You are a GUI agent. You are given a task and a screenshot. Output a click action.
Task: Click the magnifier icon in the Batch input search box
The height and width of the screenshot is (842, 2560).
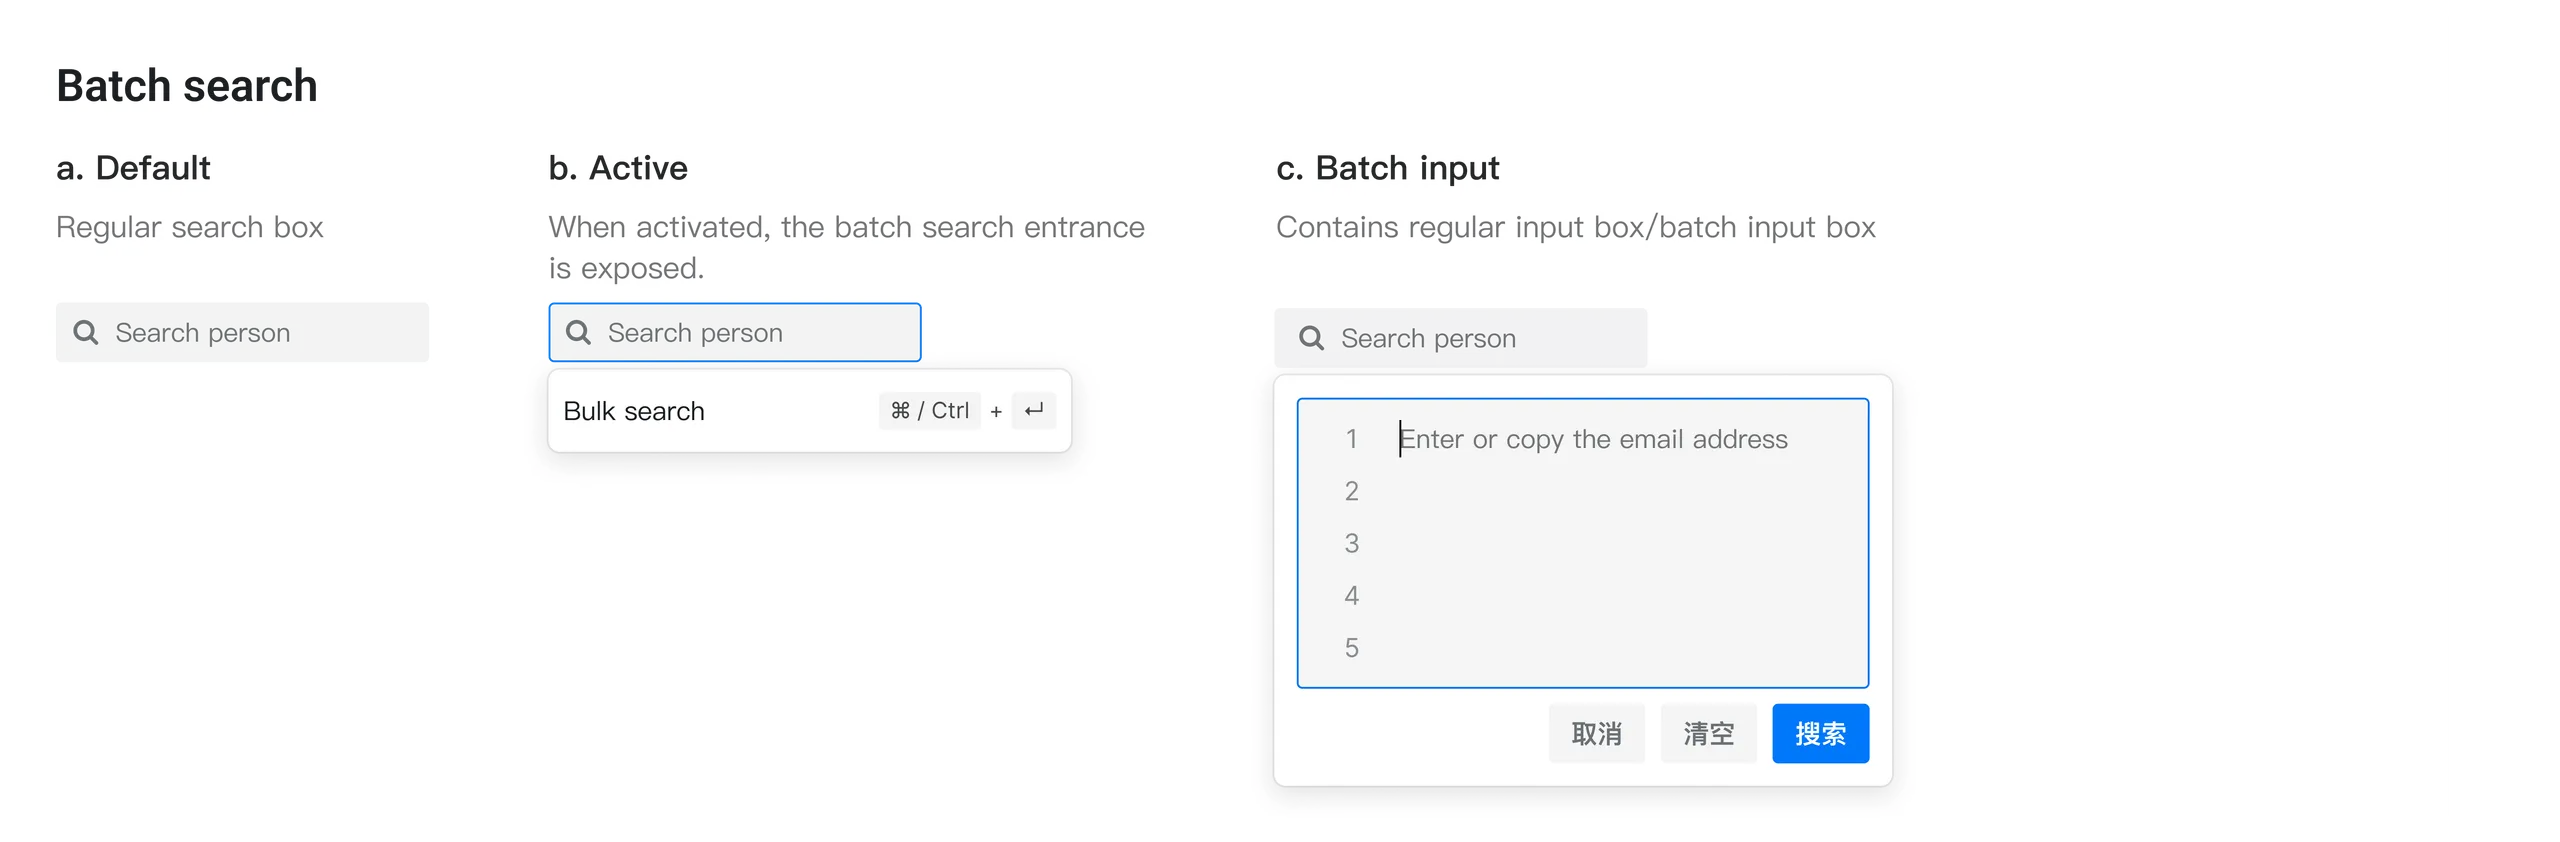coord(1312,338)
